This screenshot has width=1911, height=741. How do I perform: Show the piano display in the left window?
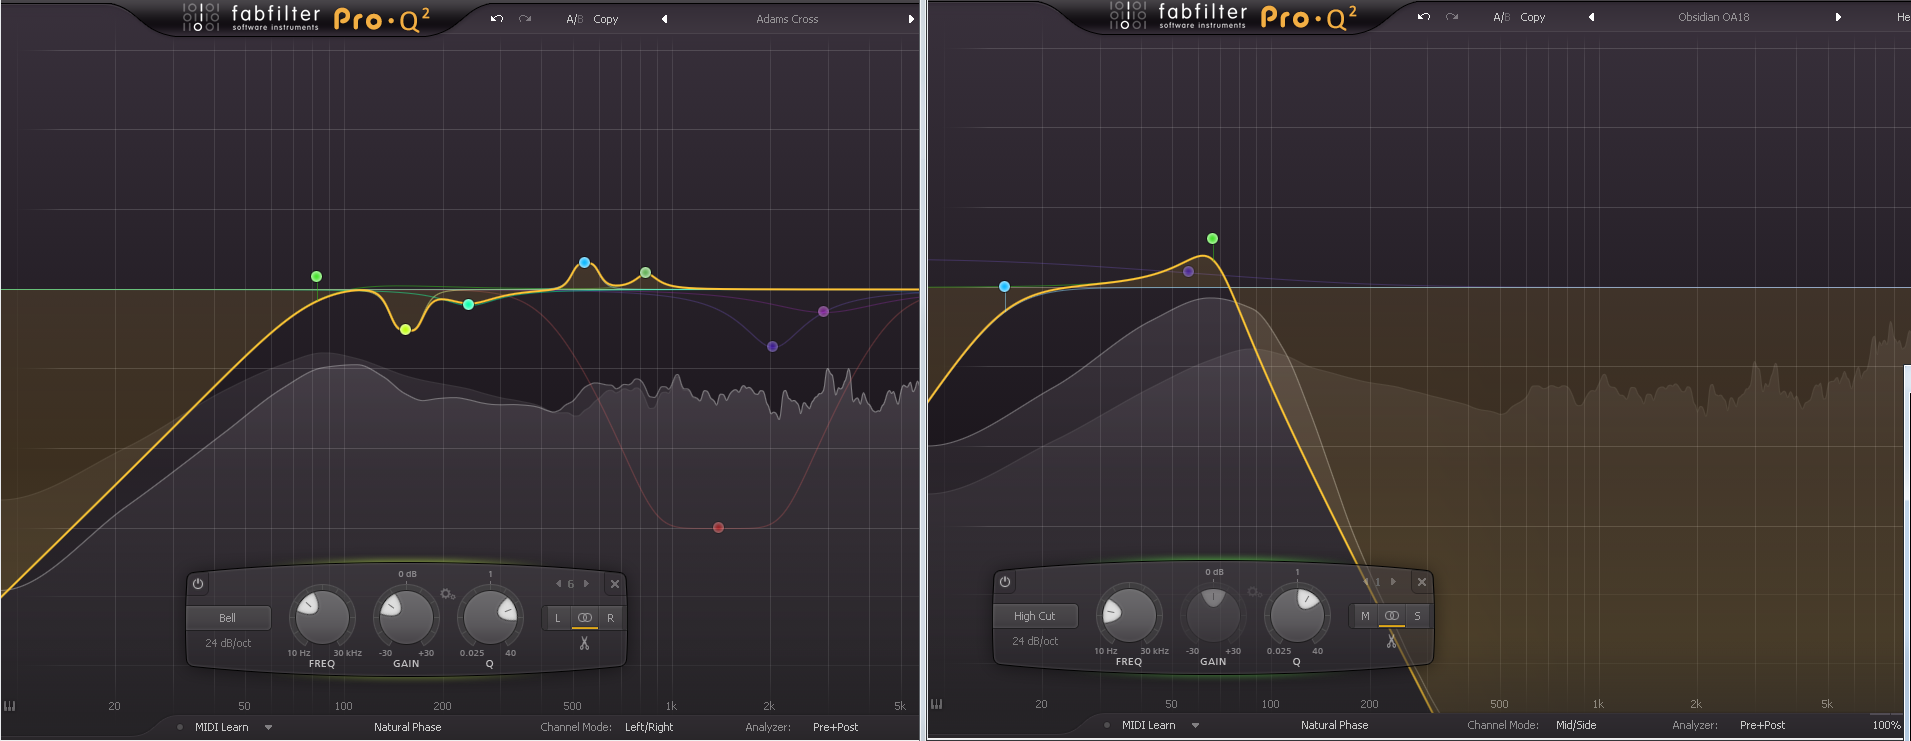[9, 706]
